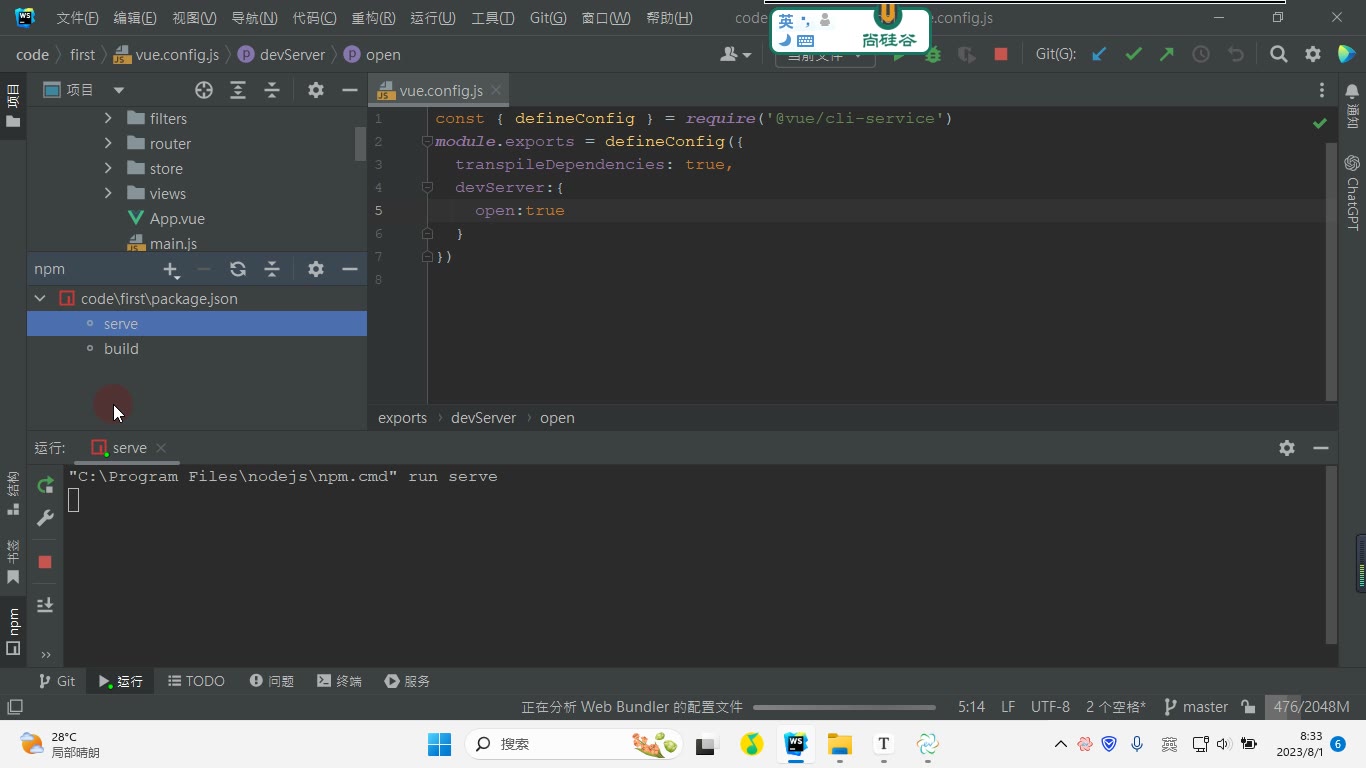Commit changes with the green checkmark
Screen dimensions: 1366x768
[1133, 54]
